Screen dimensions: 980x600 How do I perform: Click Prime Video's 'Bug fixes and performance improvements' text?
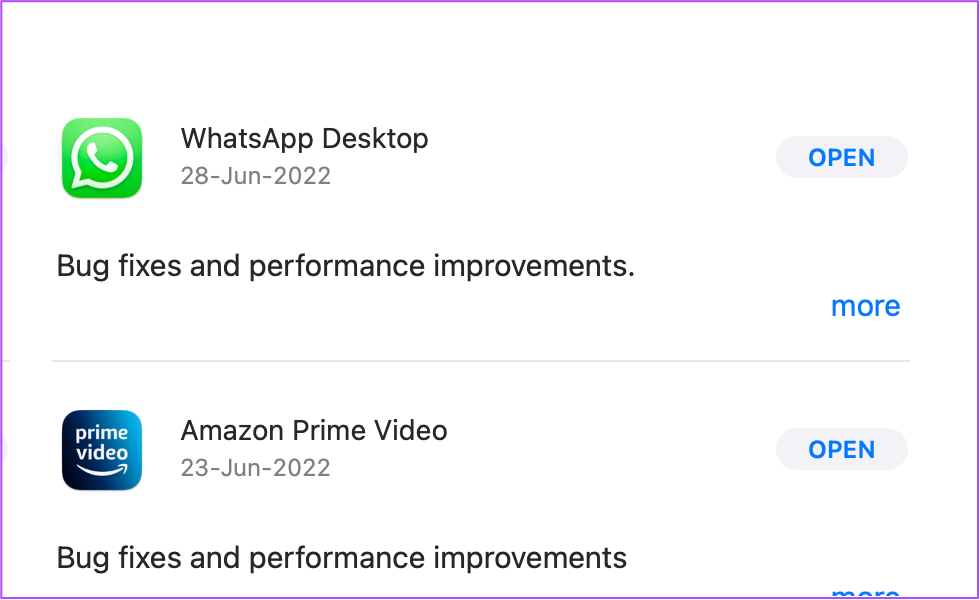[341, 559]
